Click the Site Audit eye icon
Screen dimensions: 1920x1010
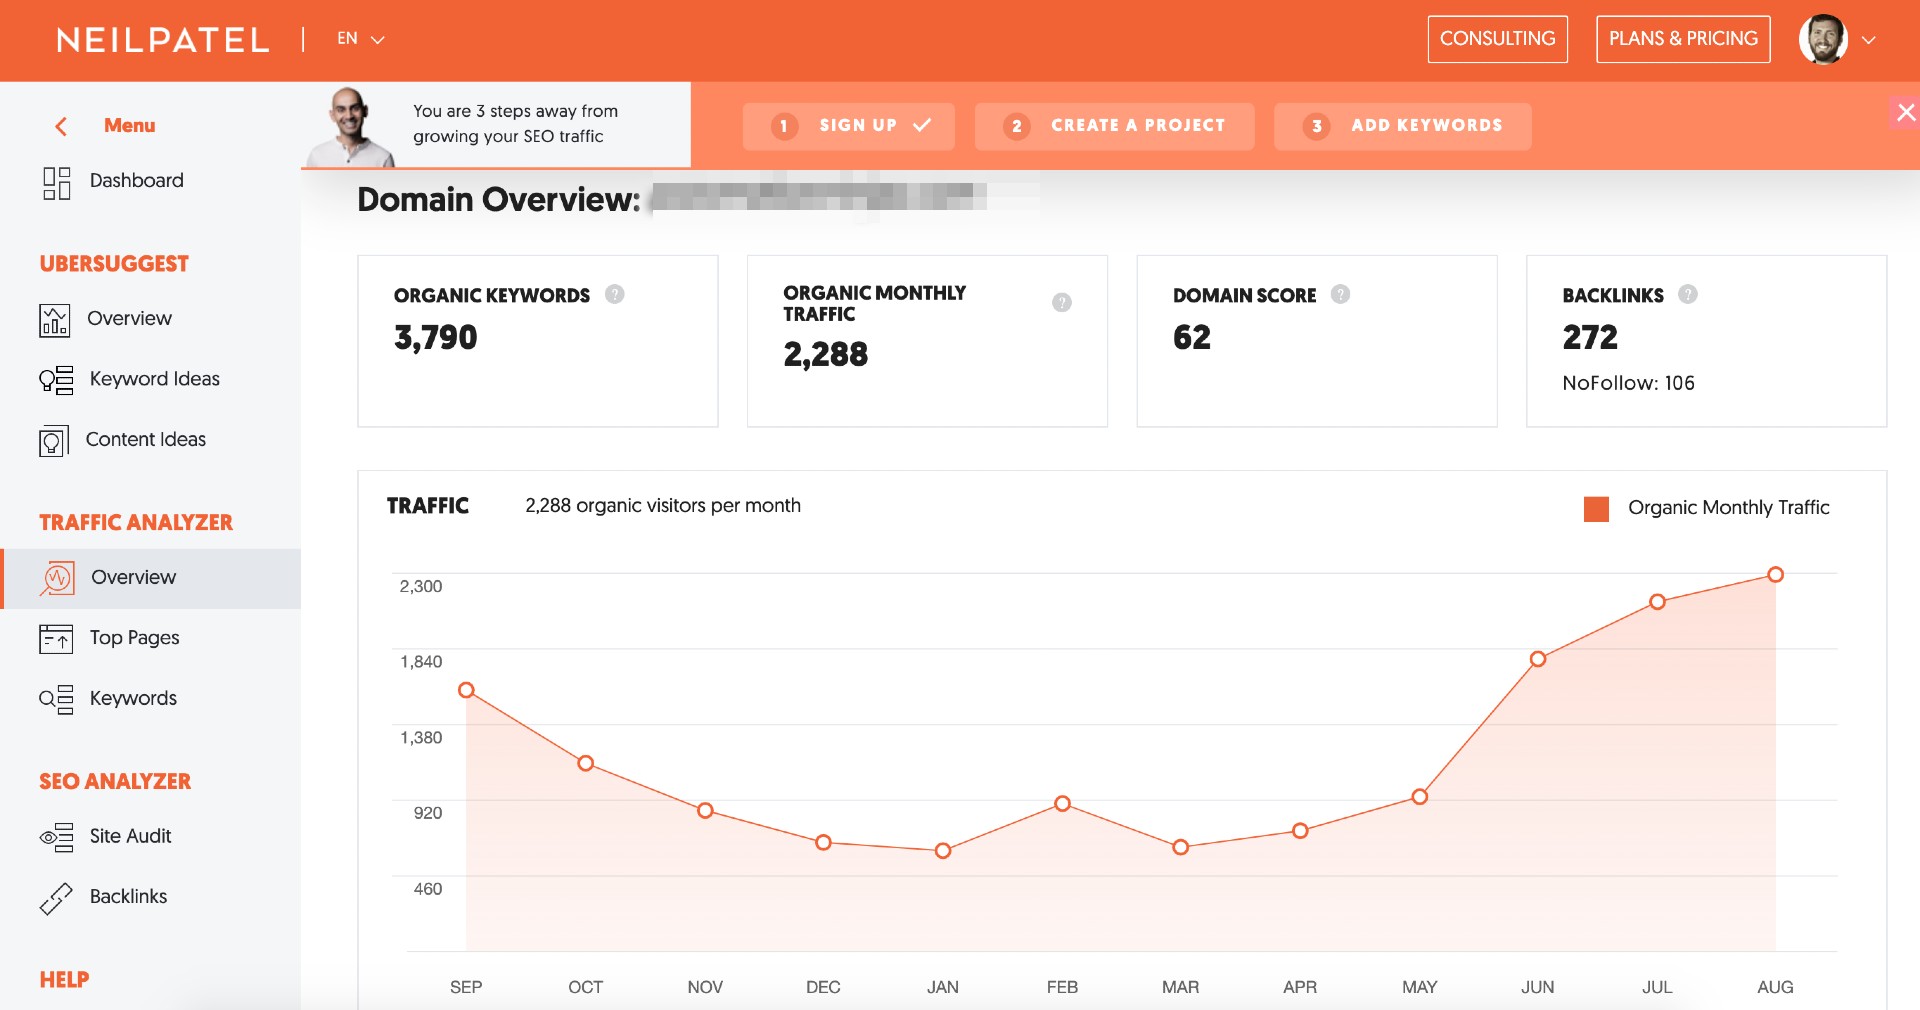pos(56,837)
